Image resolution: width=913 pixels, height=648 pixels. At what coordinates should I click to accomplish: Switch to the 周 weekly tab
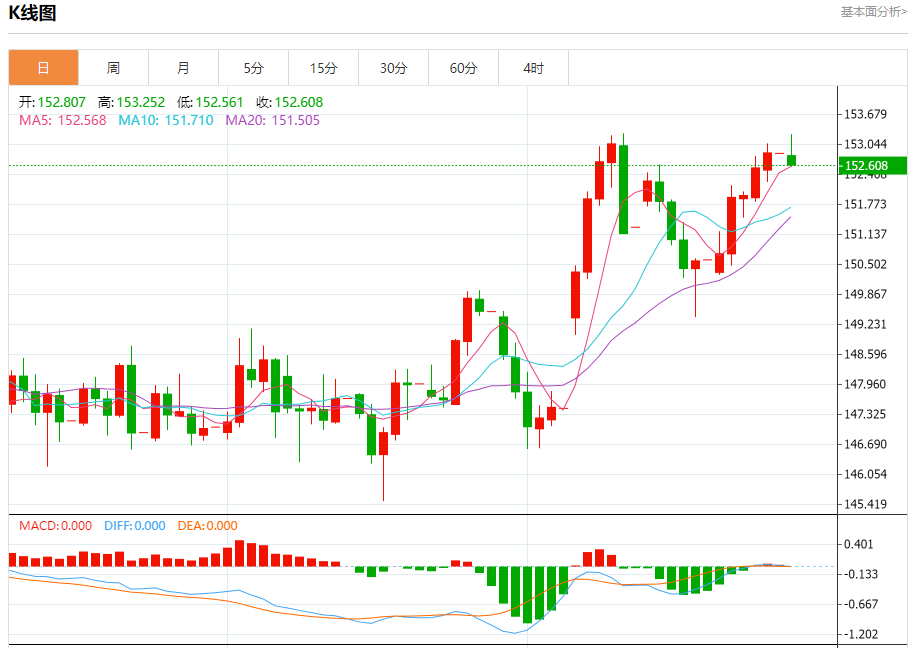114,68
